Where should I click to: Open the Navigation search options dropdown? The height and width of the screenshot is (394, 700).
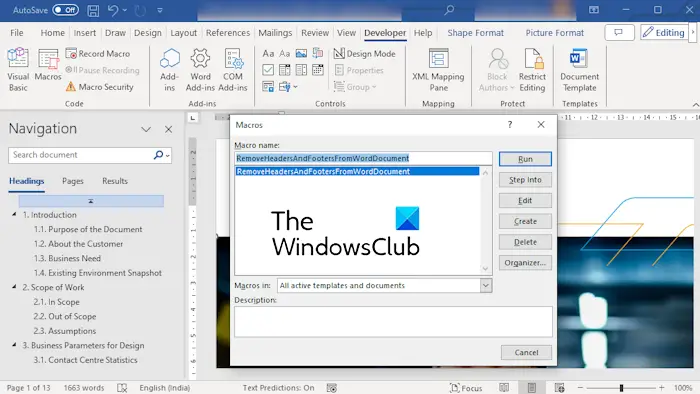point(168,156)
